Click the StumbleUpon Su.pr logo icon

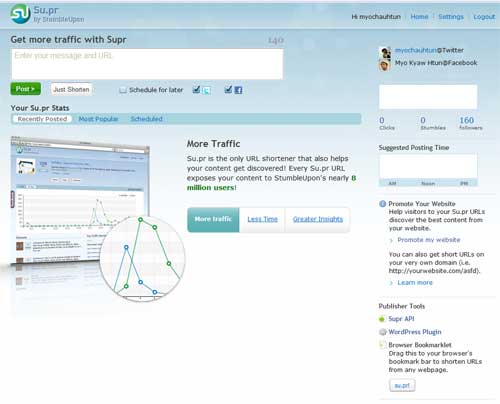[20, 14]
